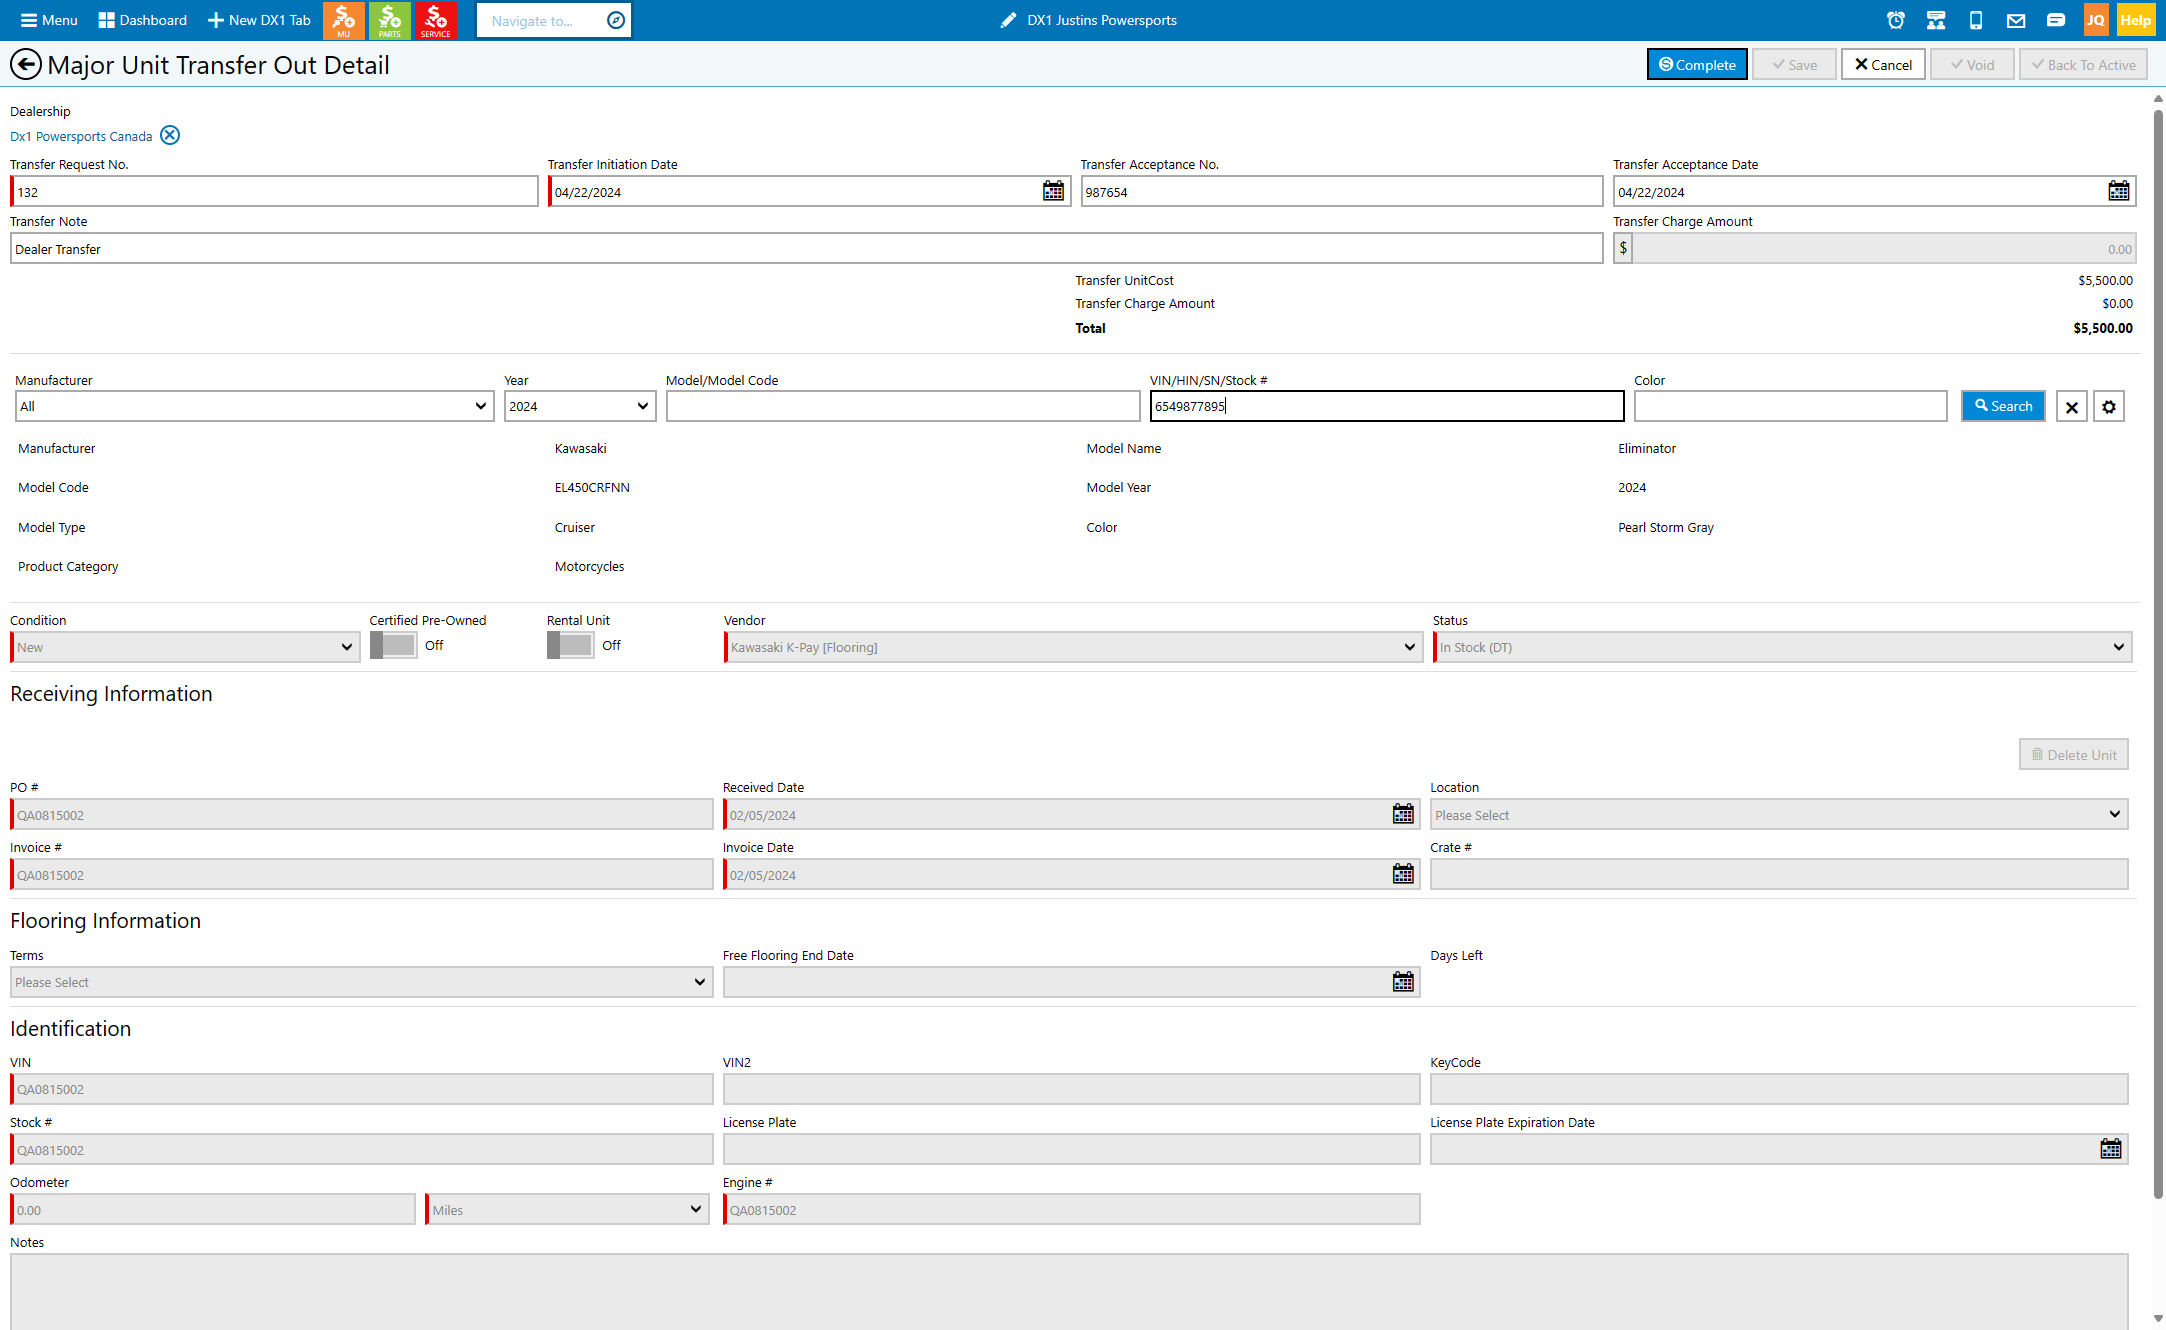
Task: Click the compass icon in the Navigate box
Action: tap(616, 20)
